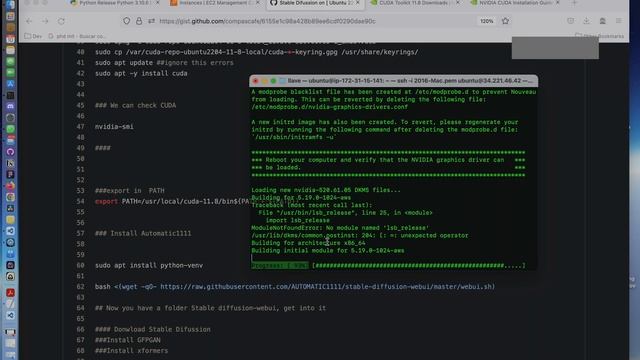Click '###Install xformers' line
The image size is (640, 360).
[x=131, y=351]
